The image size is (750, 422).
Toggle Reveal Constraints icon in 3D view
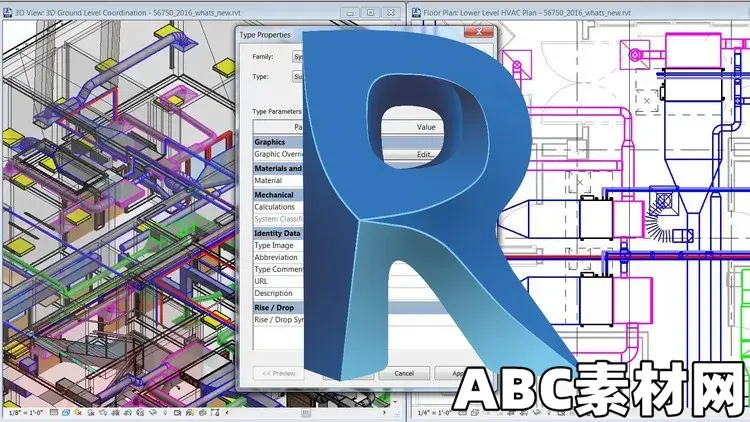pos(215,412)
